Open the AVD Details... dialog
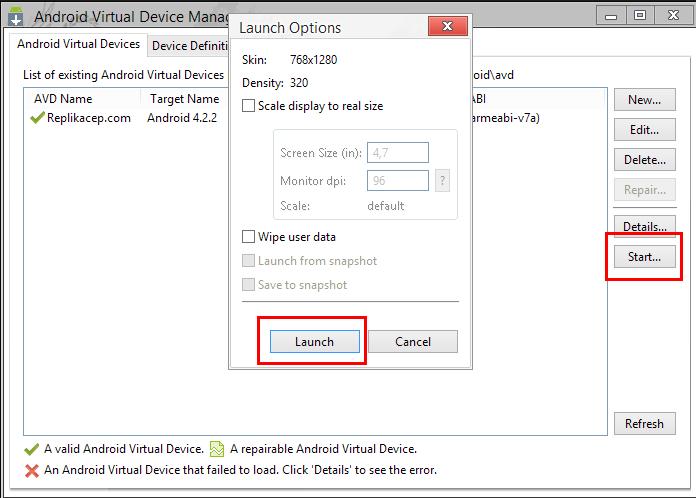 644,226
